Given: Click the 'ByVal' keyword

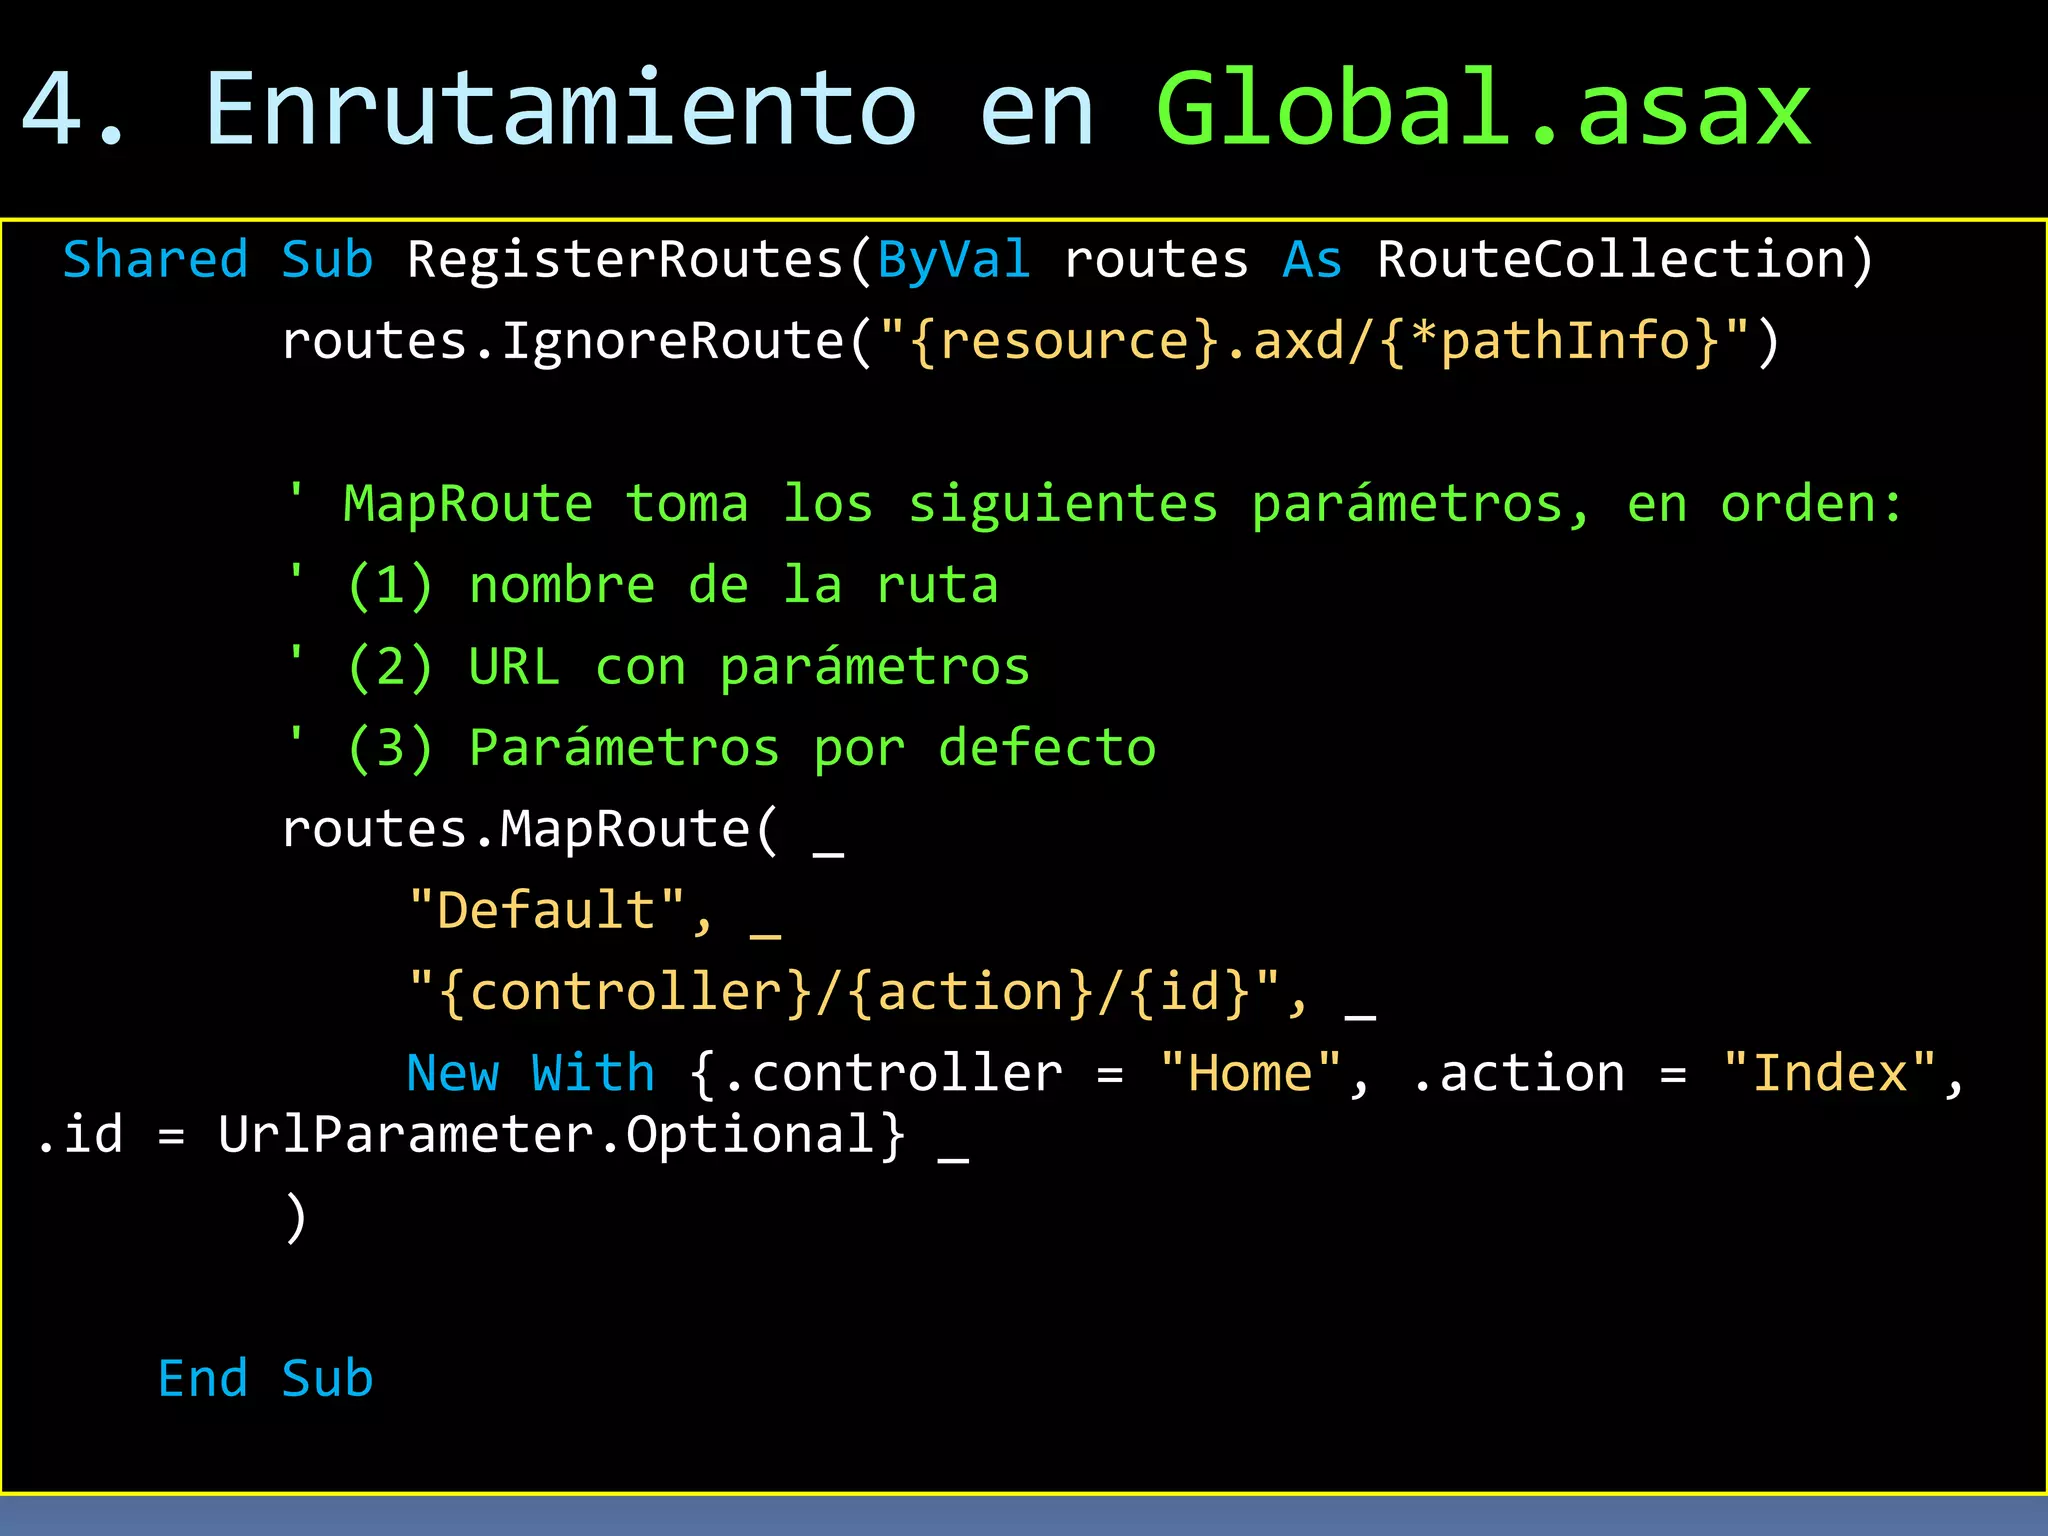Looking at the screenshot, I should tap(953, 260).
